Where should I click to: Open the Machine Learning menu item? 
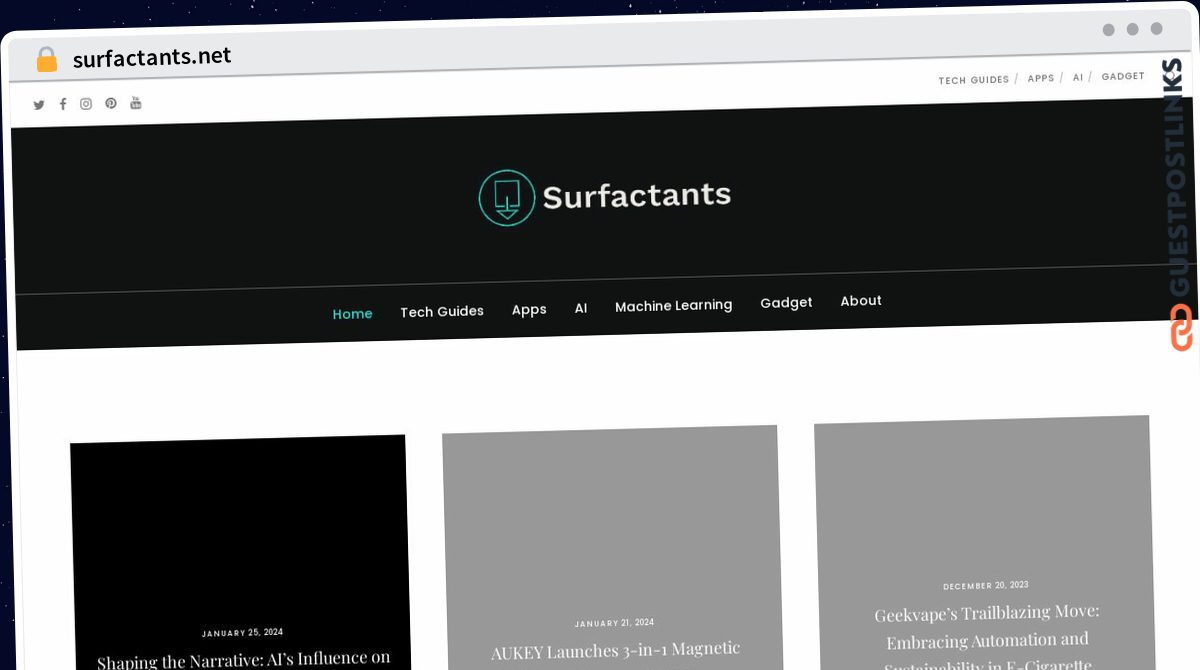coord(673,306)
